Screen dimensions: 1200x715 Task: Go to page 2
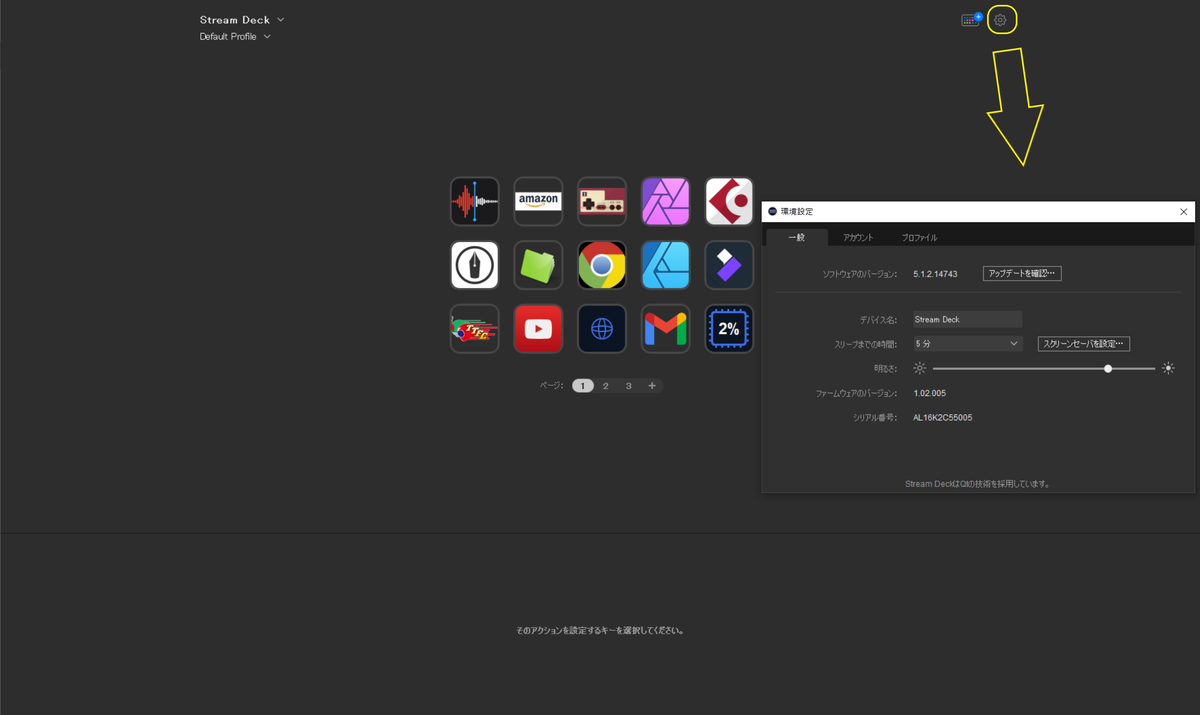click(606, 386)
